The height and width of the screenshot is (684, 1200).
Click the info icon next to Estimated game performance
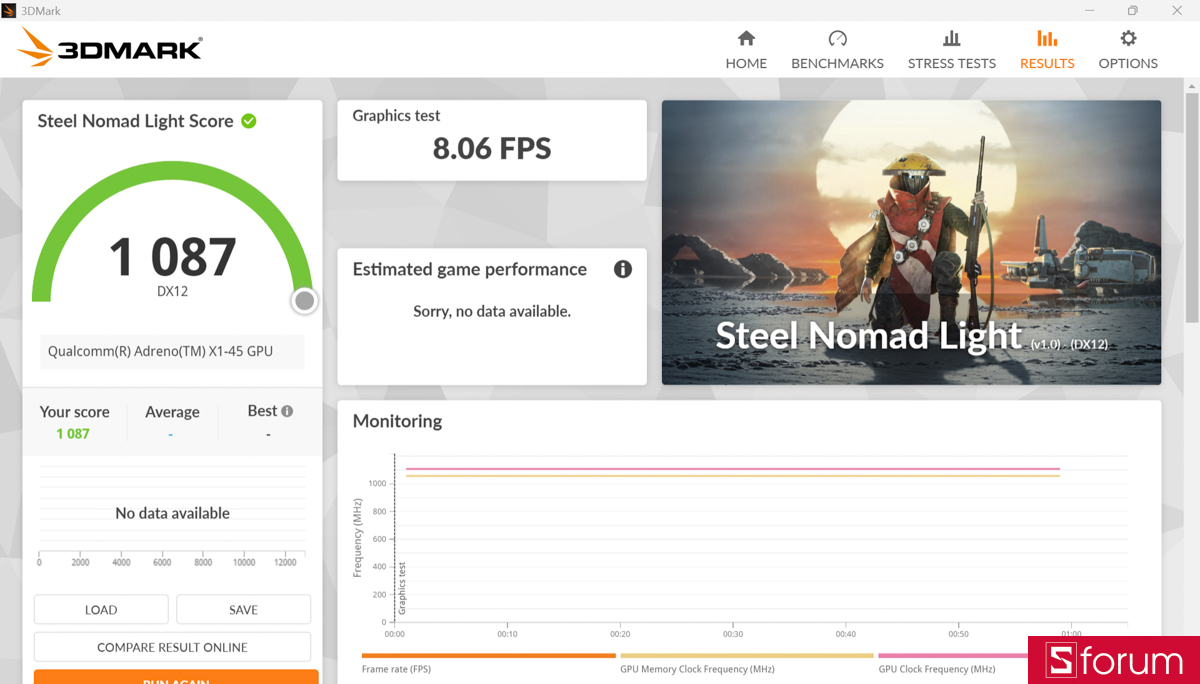[x=623, y=269]
